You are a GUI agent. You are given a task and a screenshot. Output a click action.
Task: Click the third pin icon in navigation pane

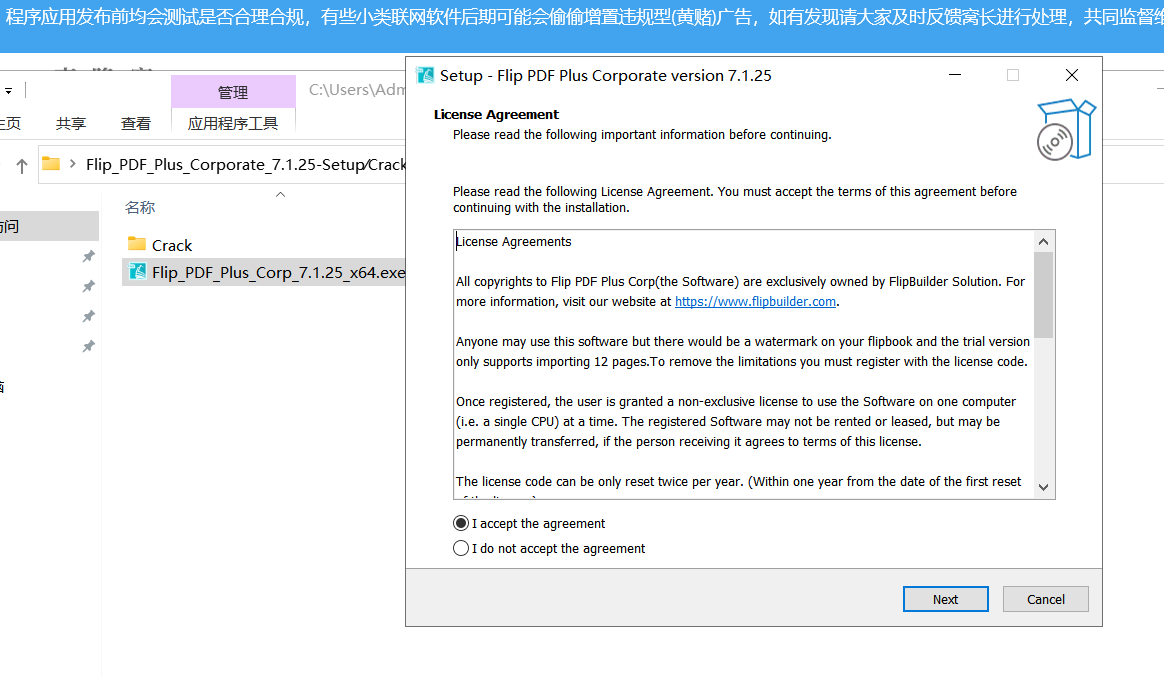pos(88,316)
